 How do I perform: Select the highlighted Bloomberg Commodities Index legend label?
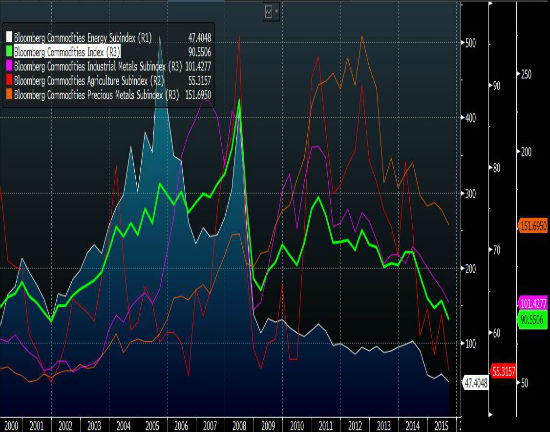tap(67, 52)
